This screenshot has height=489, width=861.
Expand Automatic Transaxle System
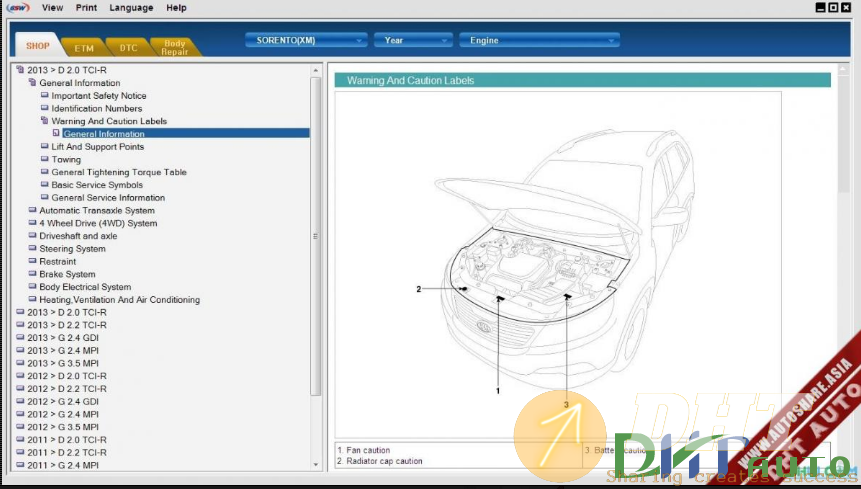click(97, 210)
